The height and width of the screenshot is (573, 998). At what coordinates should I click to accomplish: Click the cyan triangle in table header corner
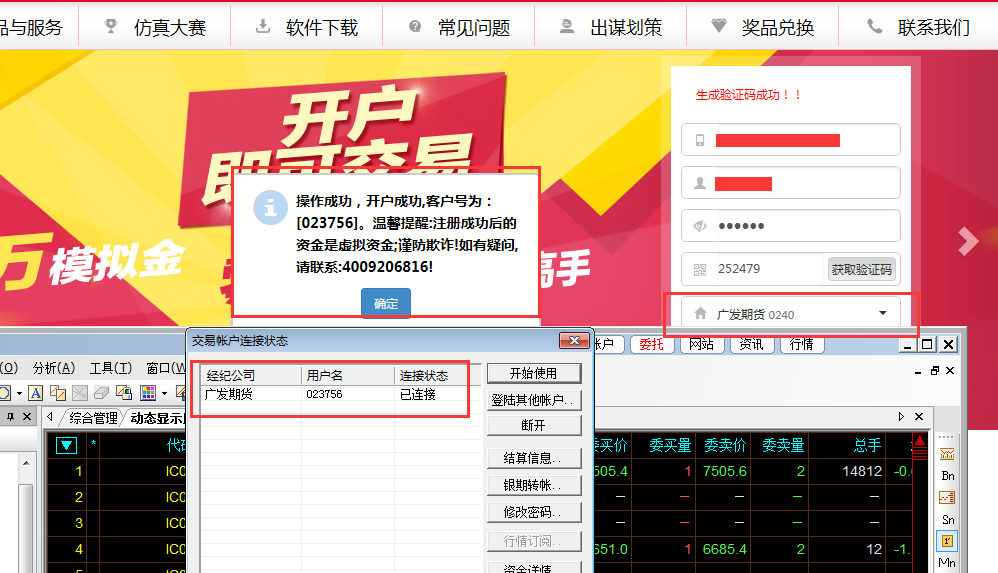pyautogui.click(x=67, y=446)
